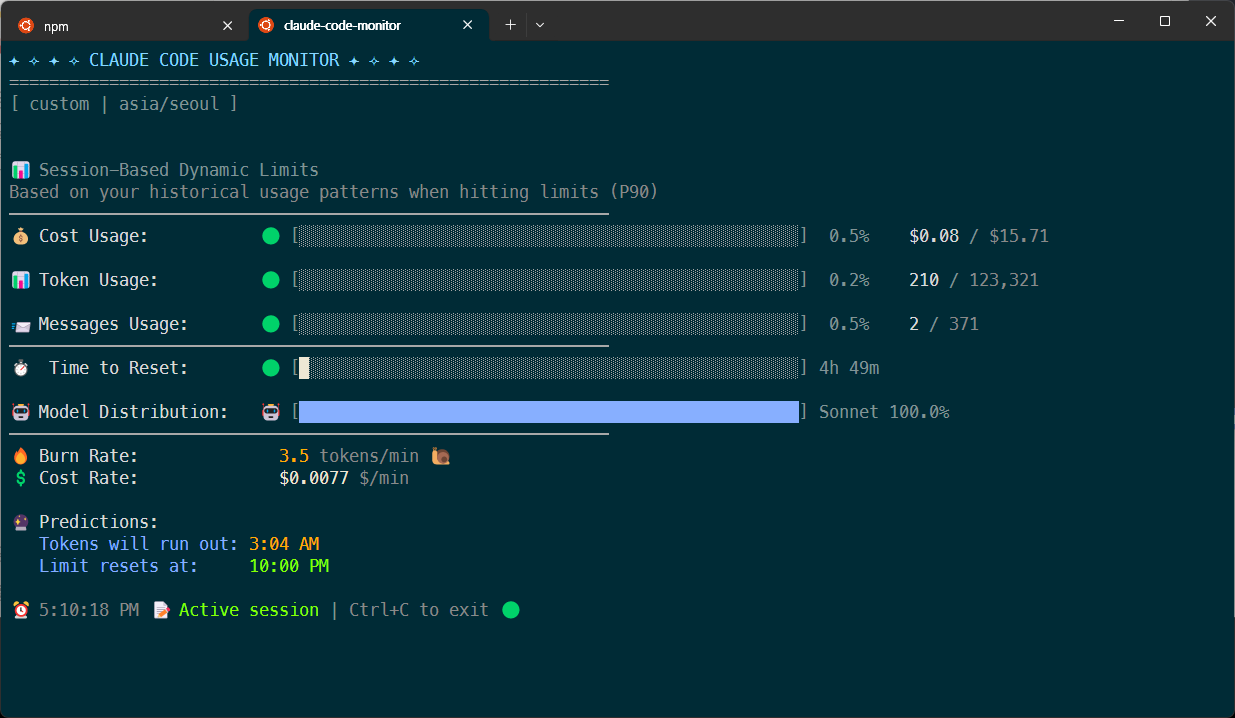Click the '10:00 PM' limit reset time

(289, 566)
